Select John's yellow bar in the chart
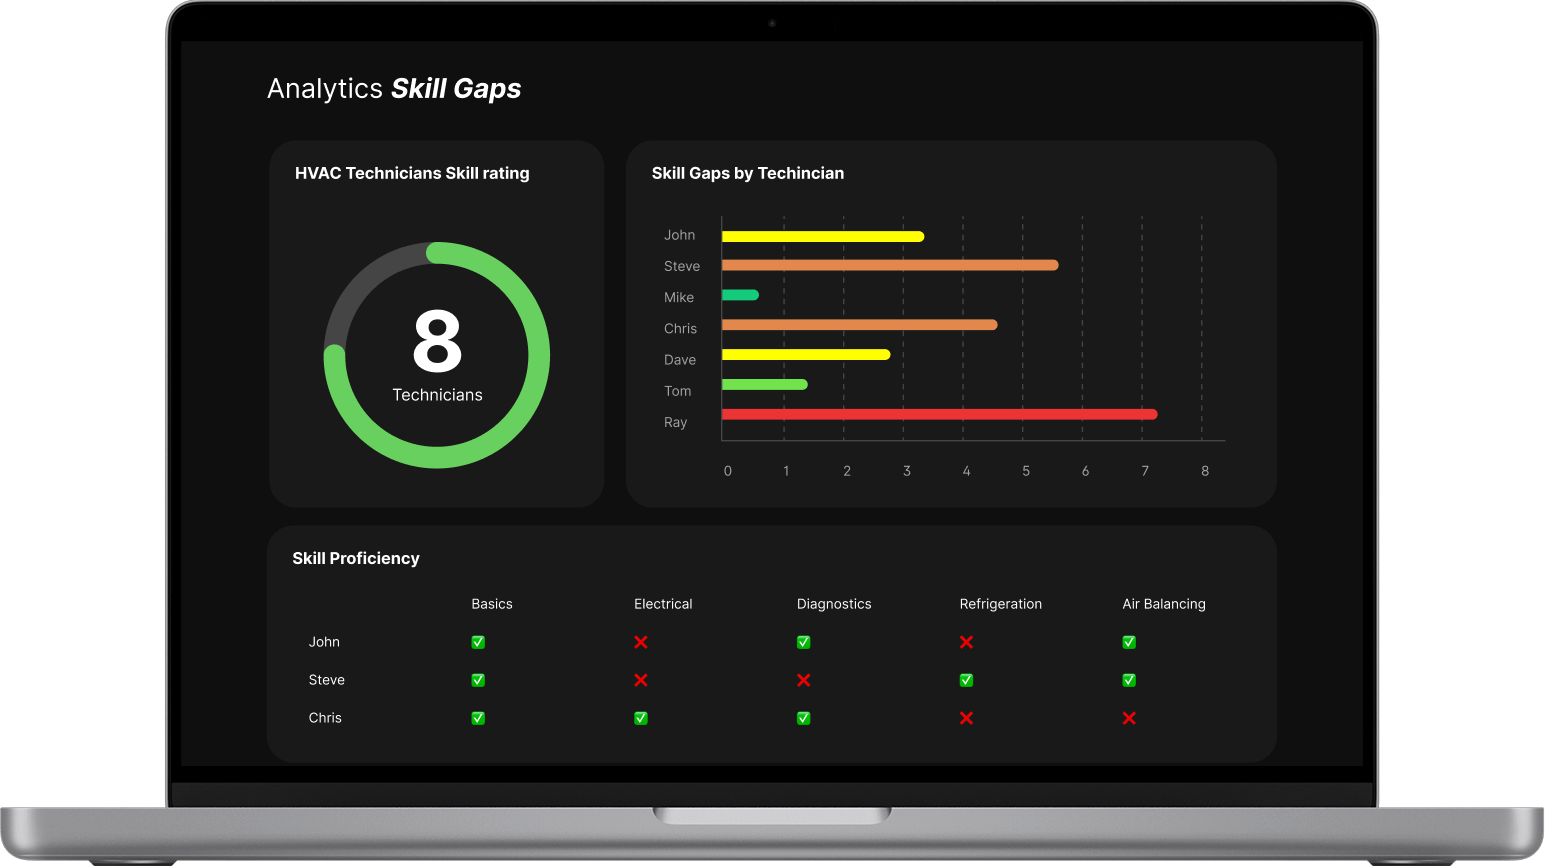Screen dimensions: 1545x867 click(x=823, y=237)
